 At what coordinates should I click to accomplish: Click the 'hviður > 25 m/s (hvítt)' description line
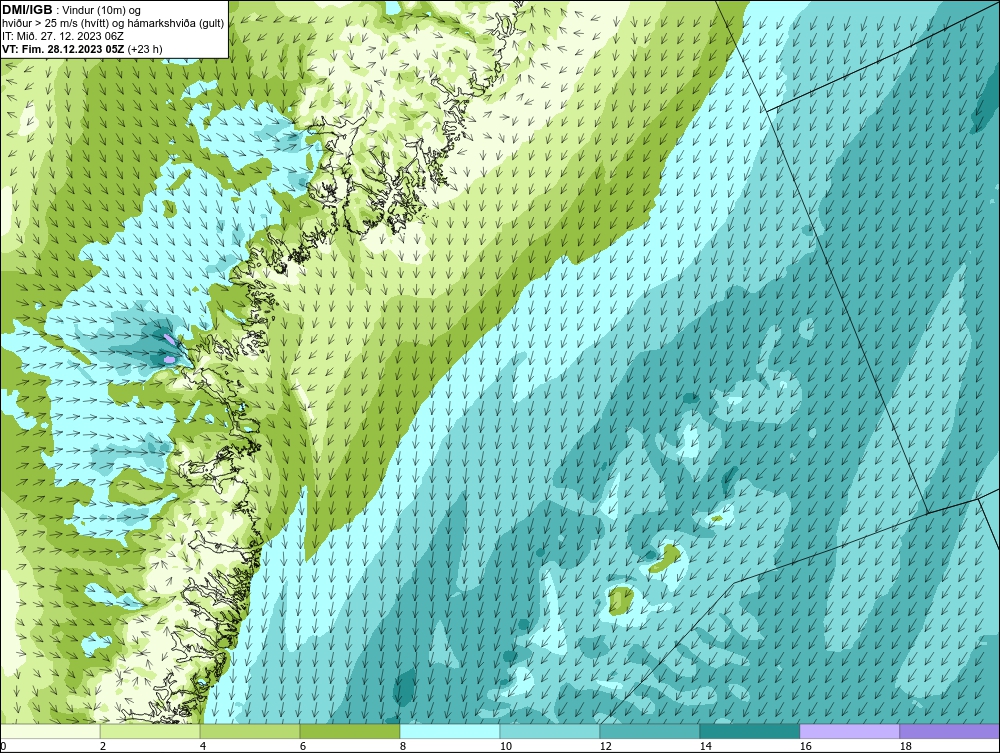[x=113, y=24]
